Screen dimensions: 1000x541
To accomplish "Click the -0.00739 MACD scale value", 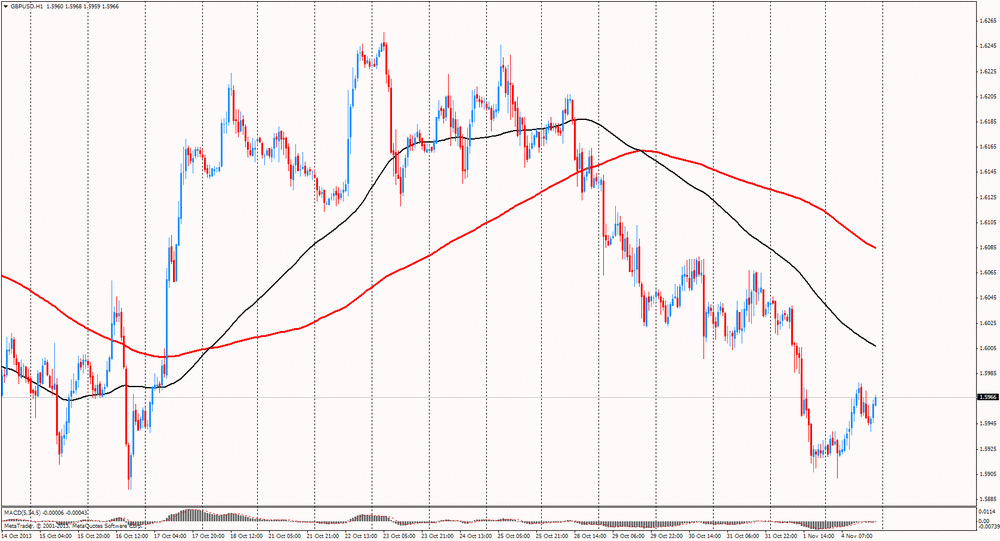I will 988,526.
